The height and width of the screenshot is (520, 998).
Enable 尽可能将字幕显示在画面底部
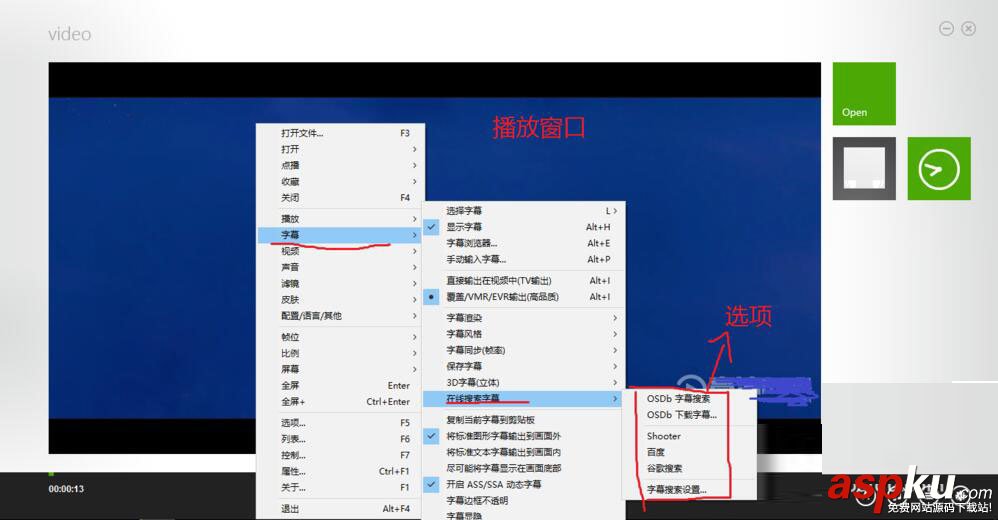point(525,468)
